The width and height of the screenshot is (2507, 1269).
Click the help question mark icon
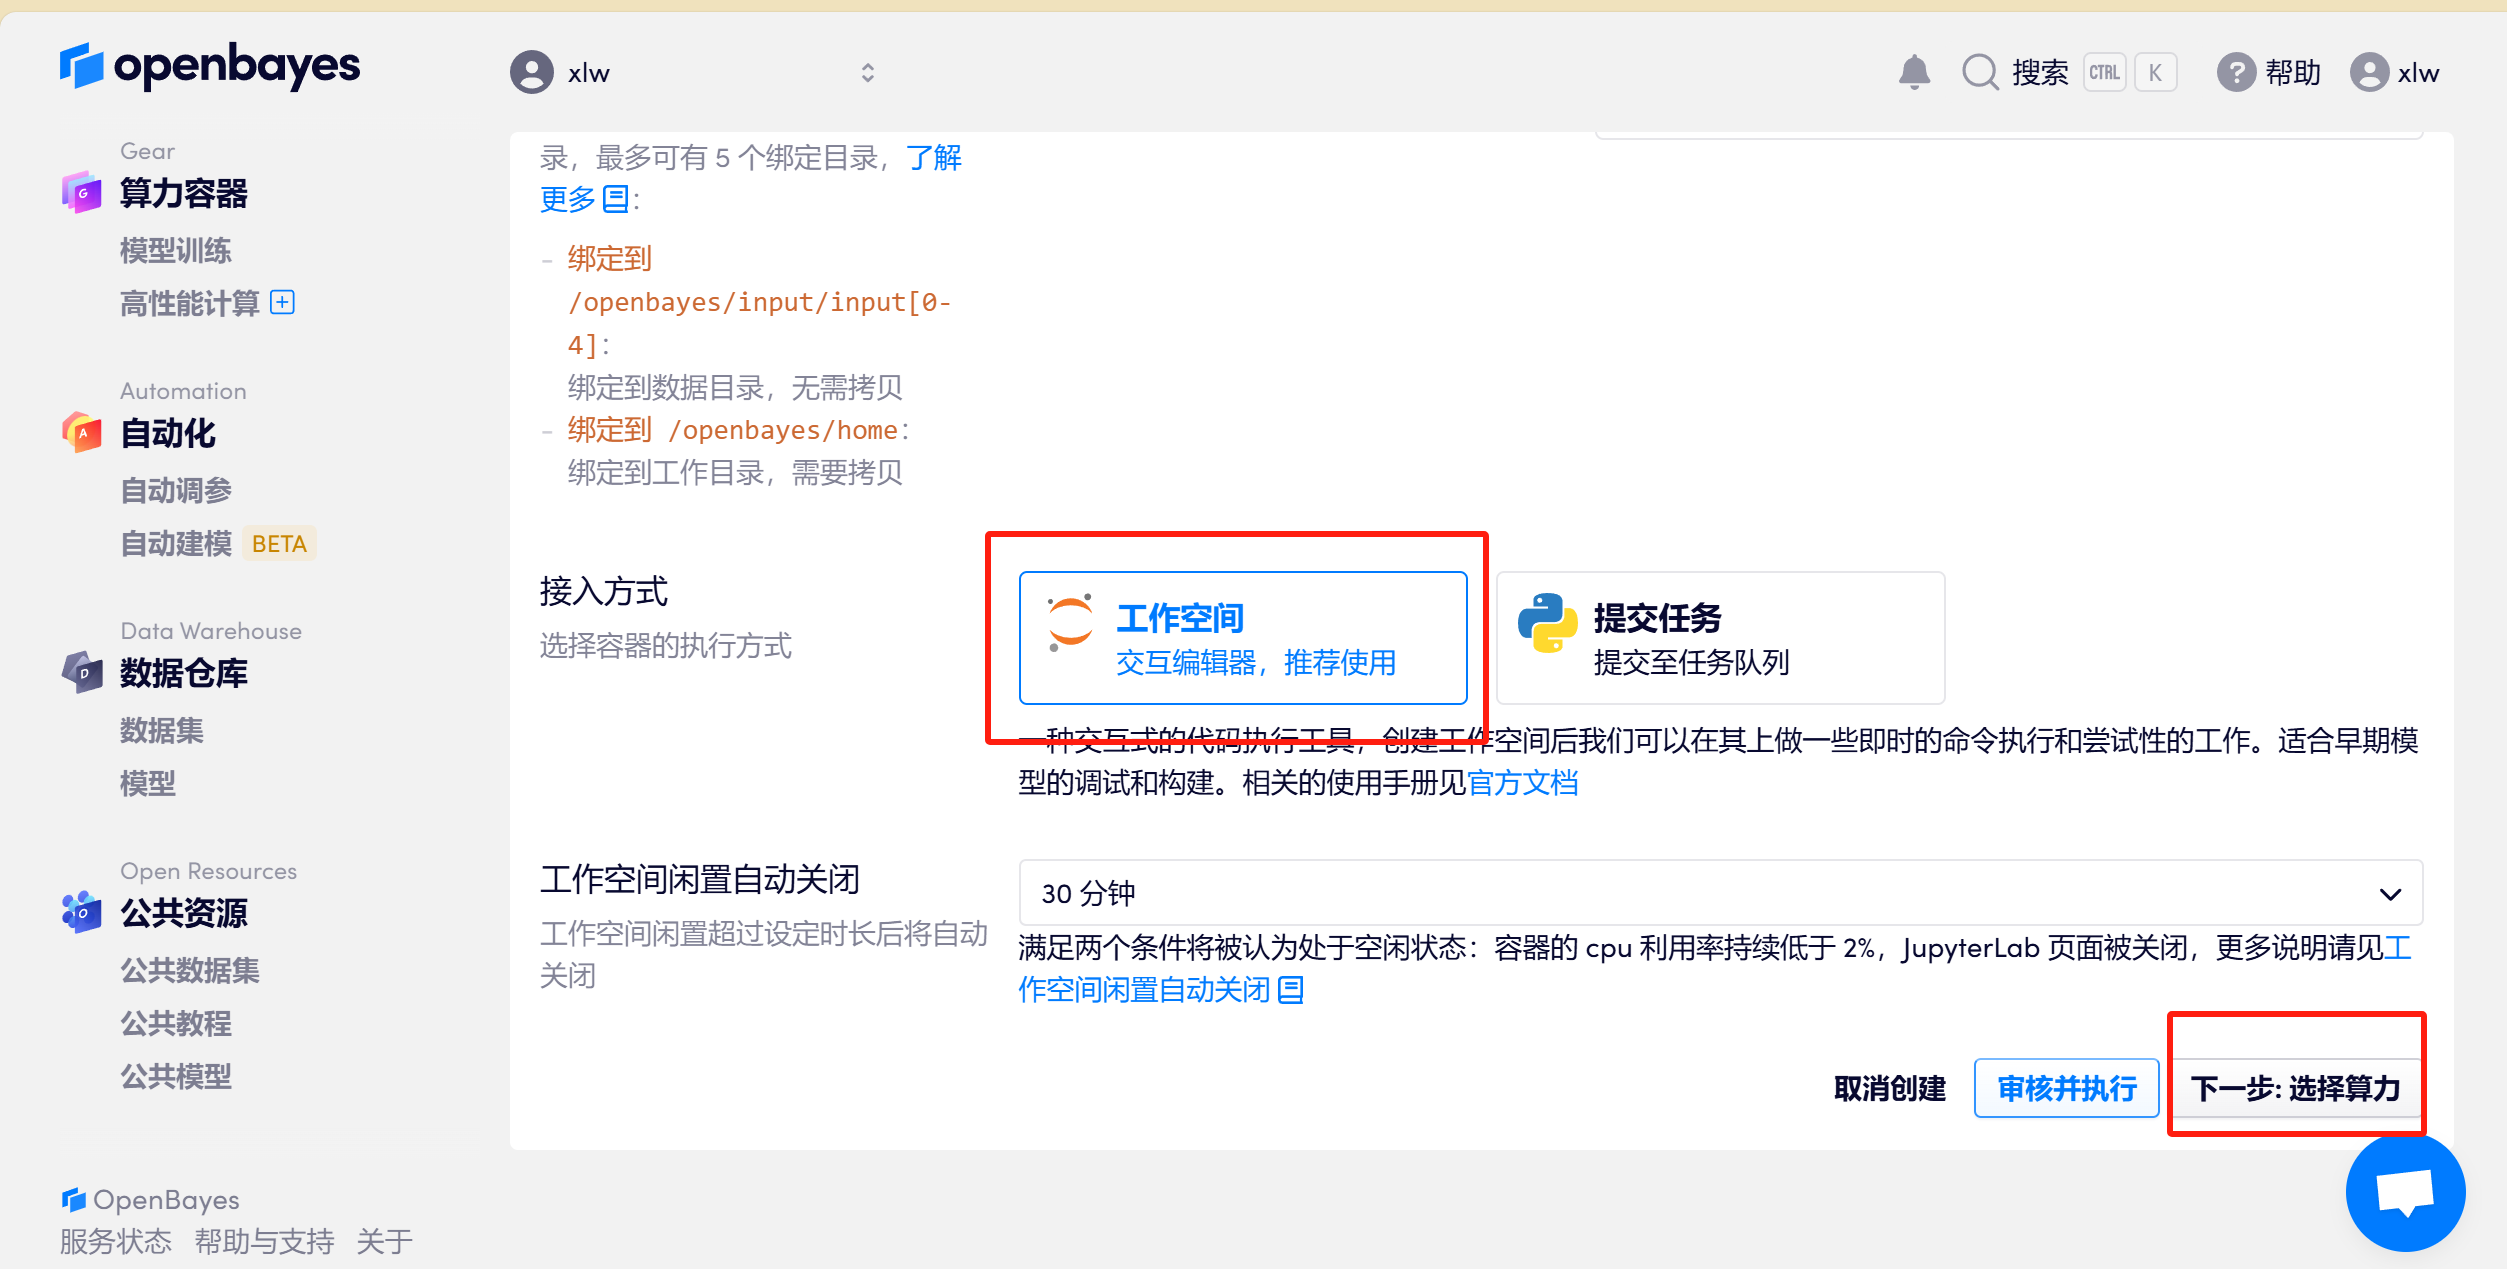pos(2236,72)
